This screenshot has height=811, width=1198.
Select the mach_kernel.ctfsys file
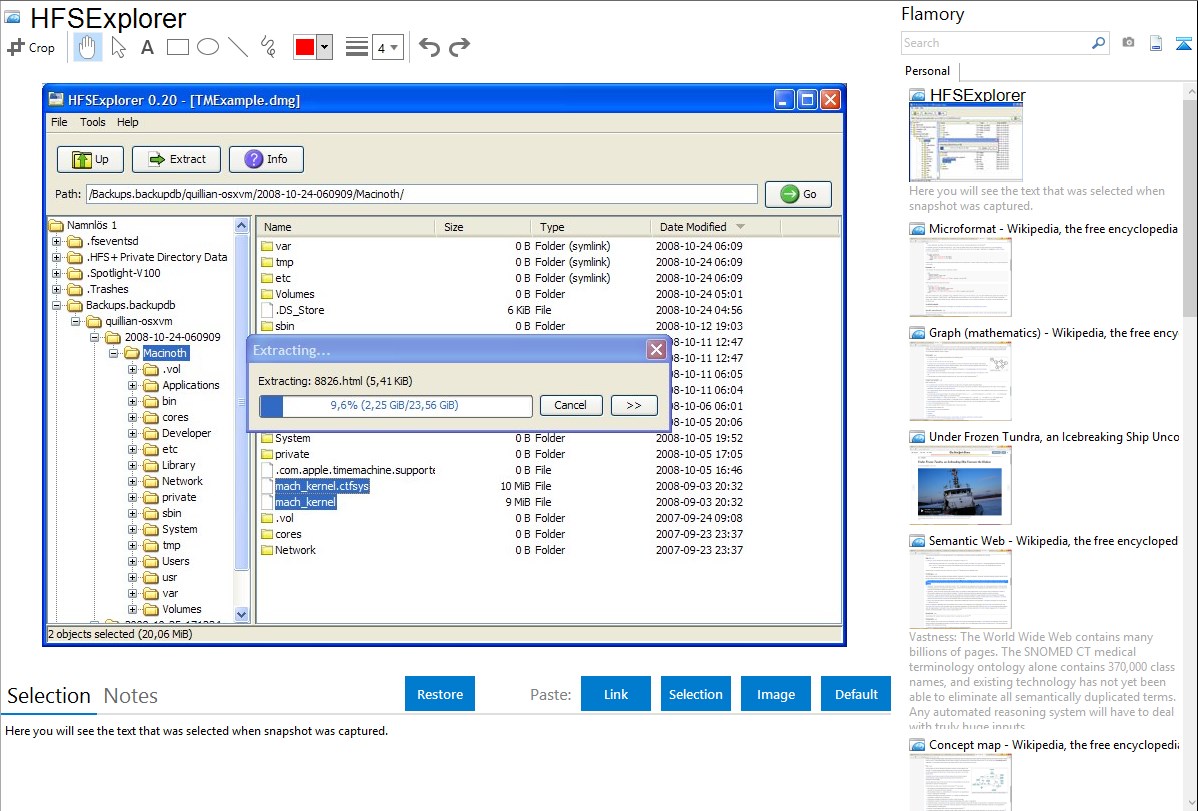pyautogui.click(x=322, y=486)
